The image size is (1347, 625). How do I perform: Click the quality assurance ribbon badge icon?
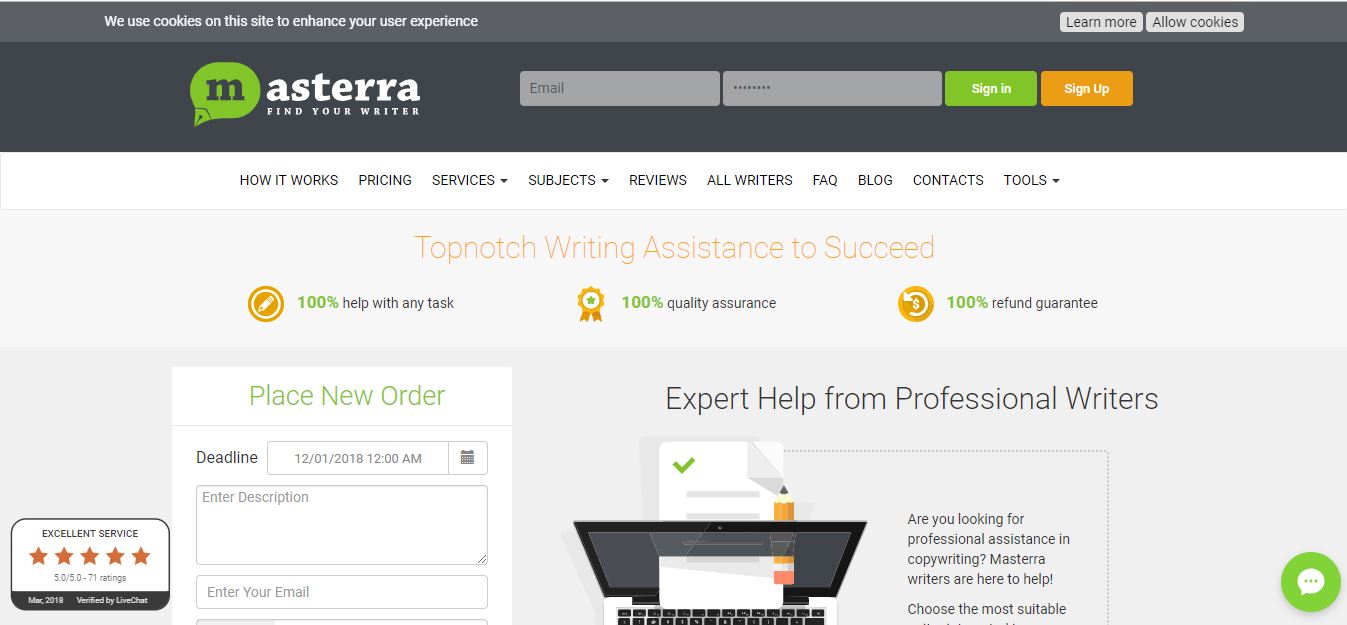tap(591, 304)
